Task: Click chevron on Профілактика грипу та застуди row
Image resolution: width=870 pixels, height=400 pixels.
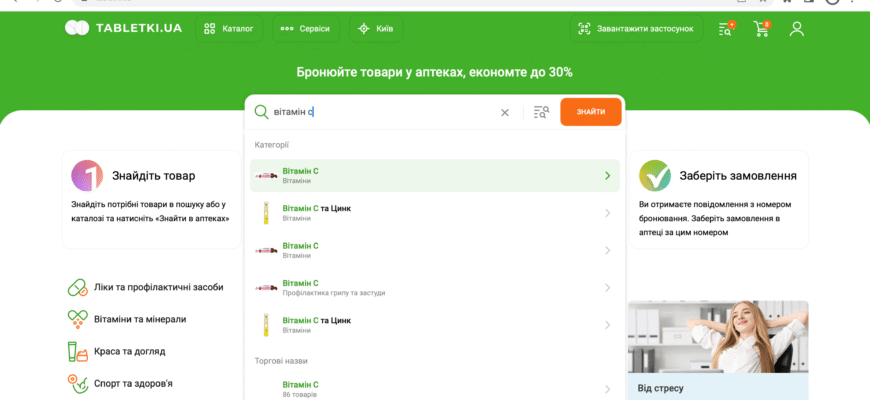Action: tap(608, 287)
